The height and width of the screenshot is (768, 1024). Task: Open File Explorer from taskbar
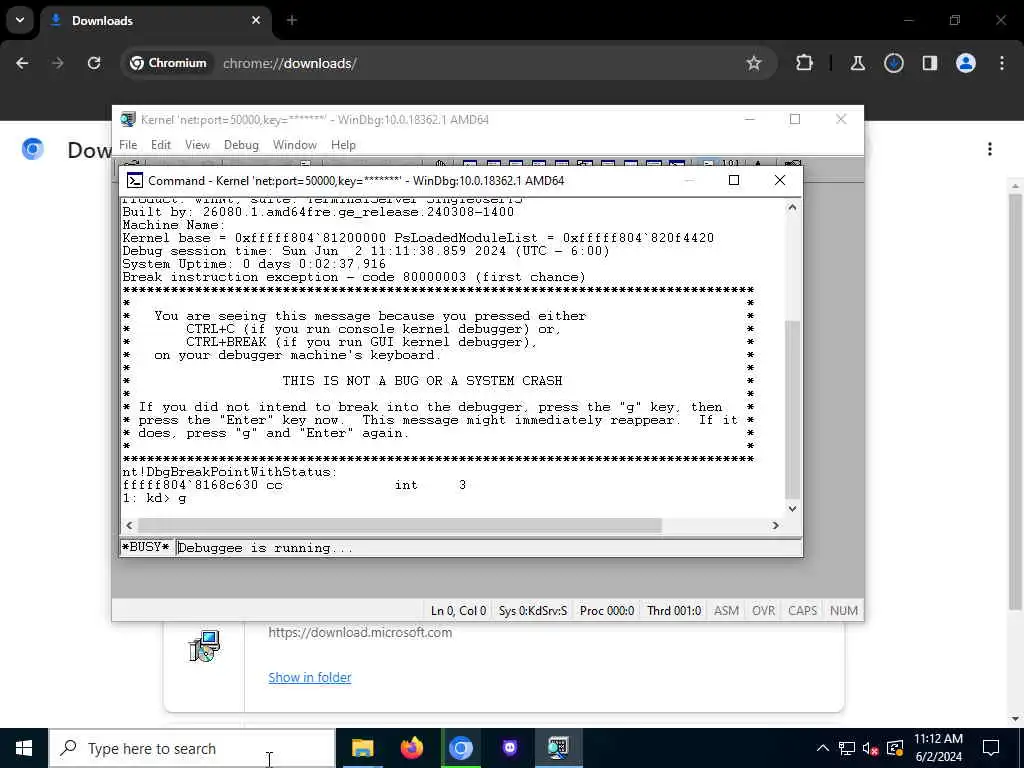tap(362, 748)
